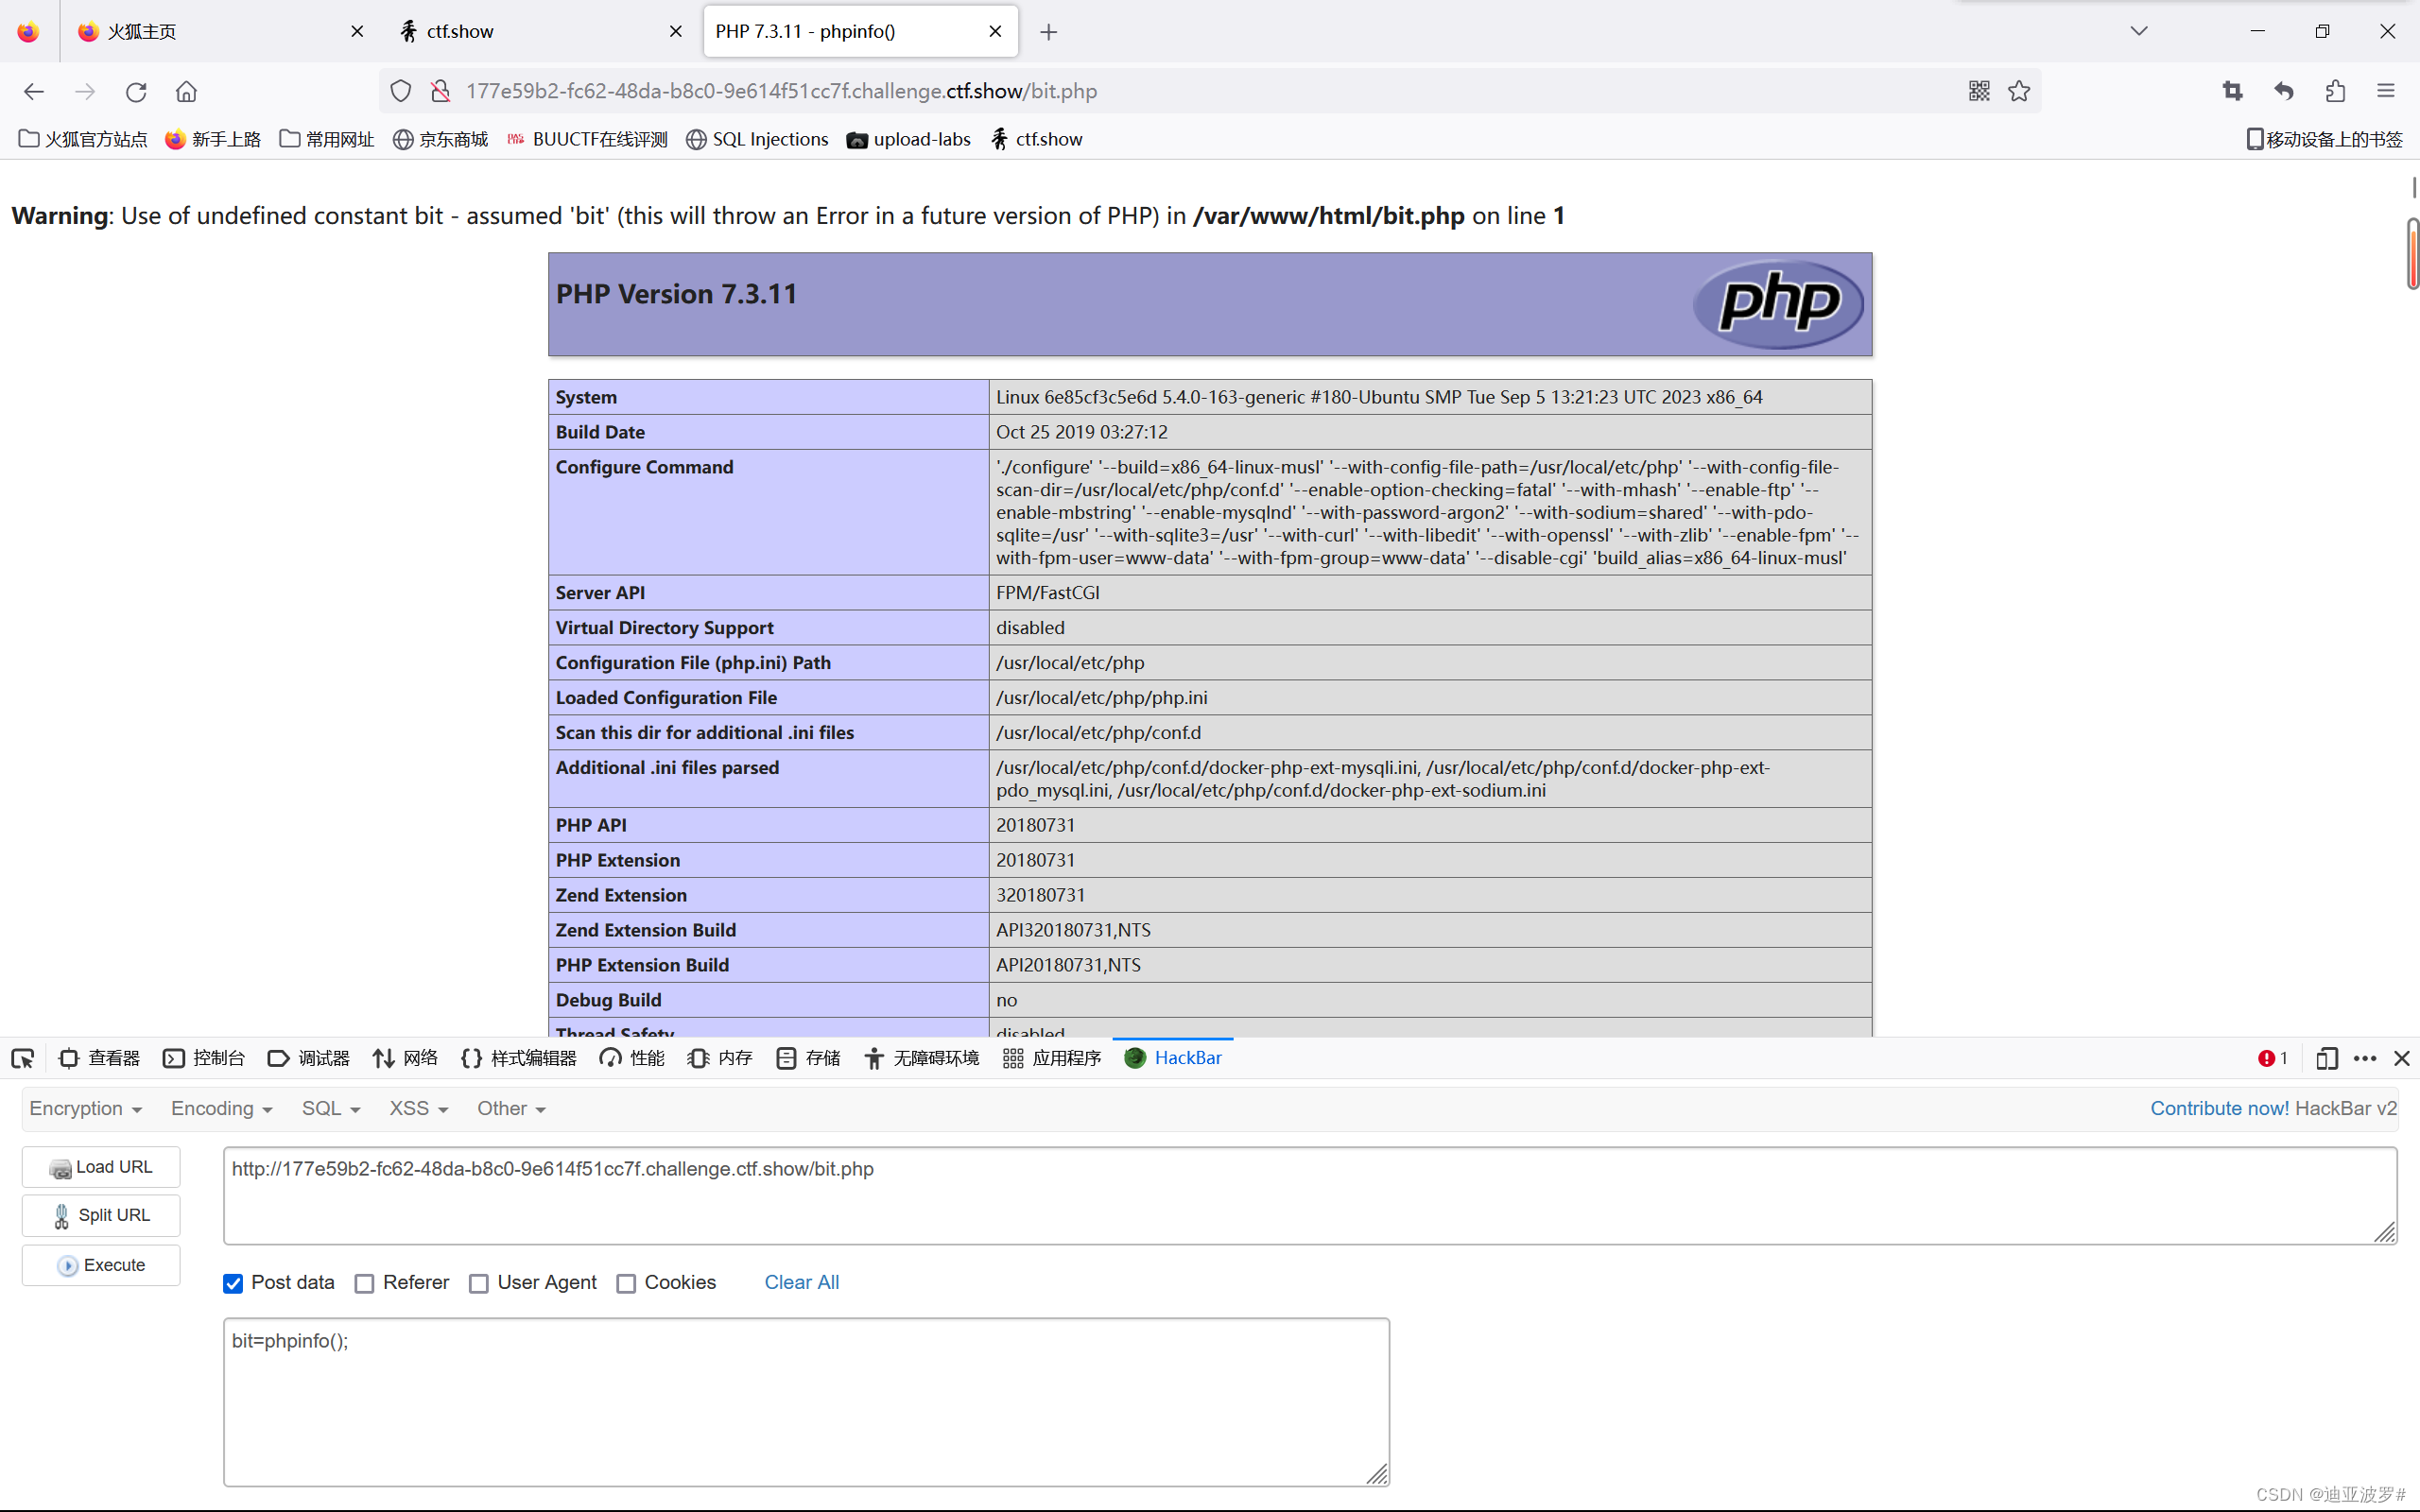Open the browser extensions puzzle icon
This screenshot has width=2420, height=1512.
point(2336,91)
